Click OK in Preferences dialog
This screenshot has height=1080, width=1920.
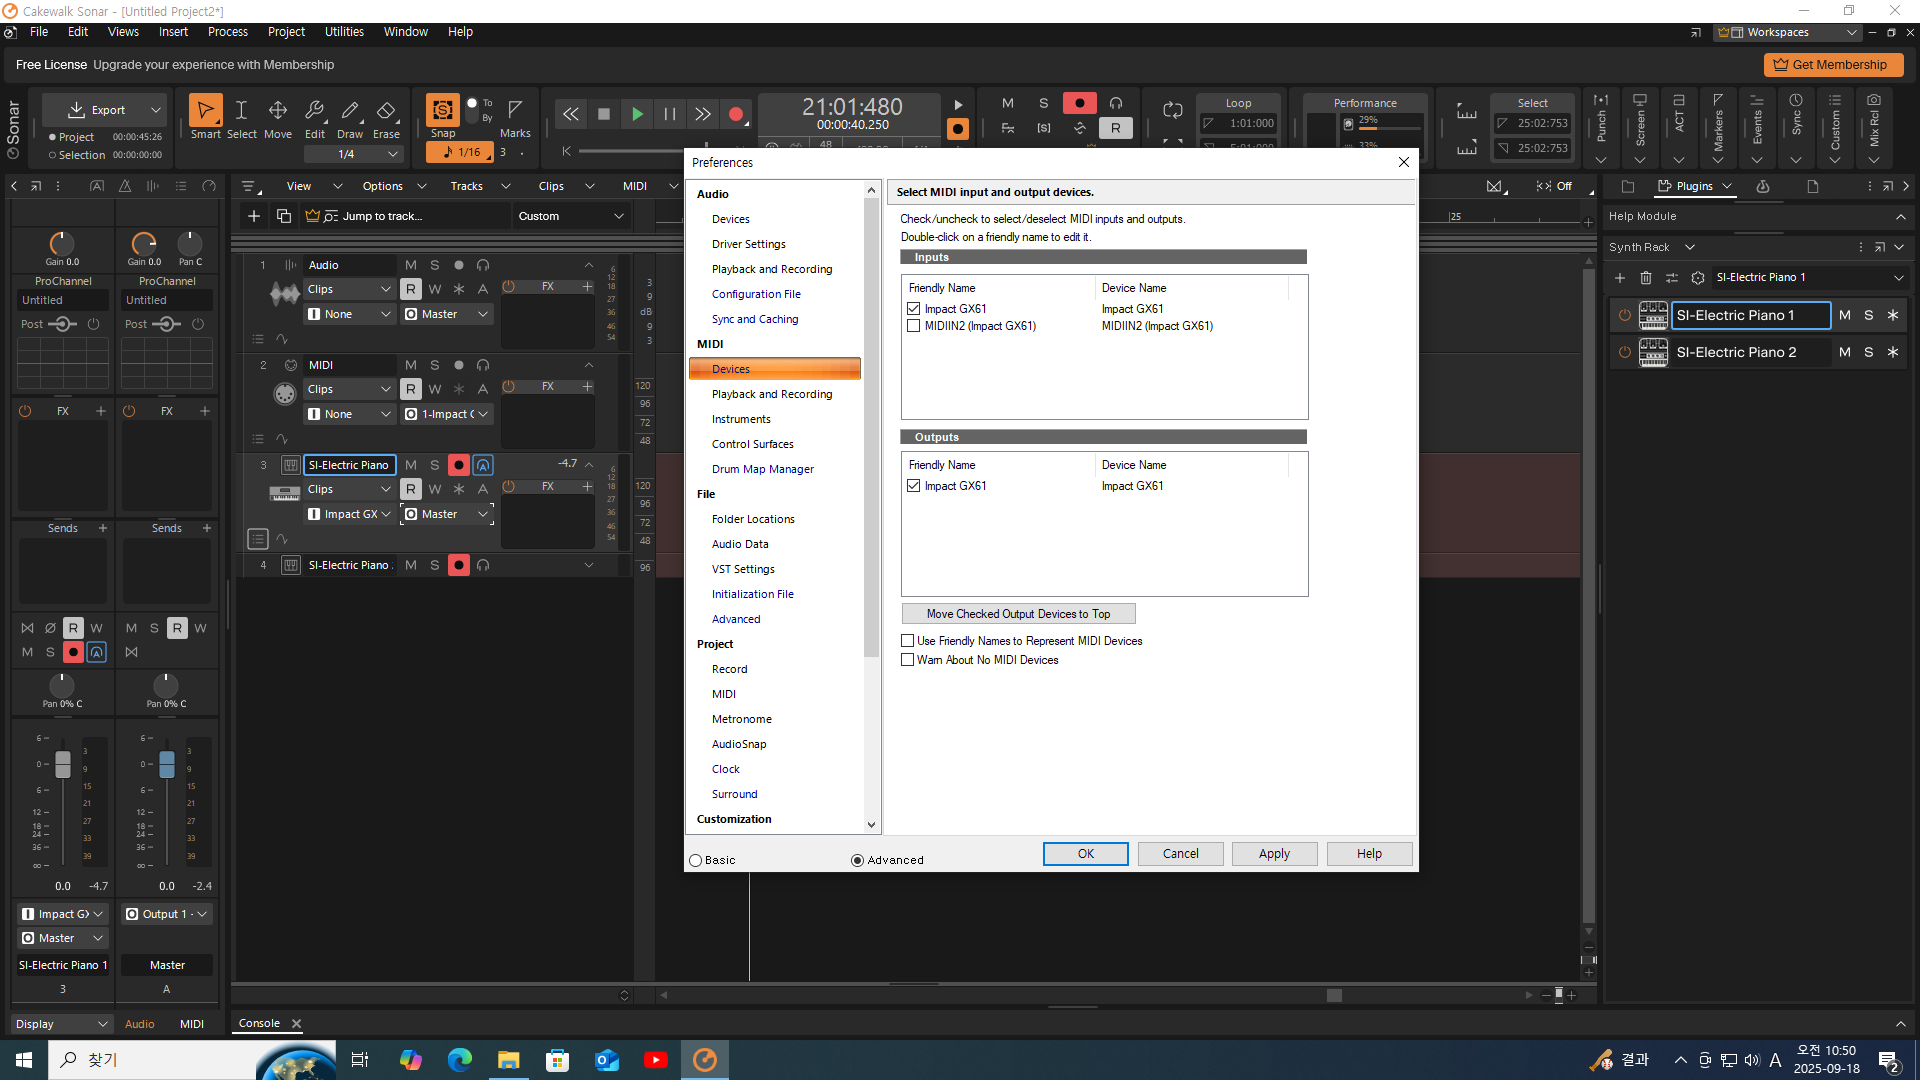tap(1086, 854)
